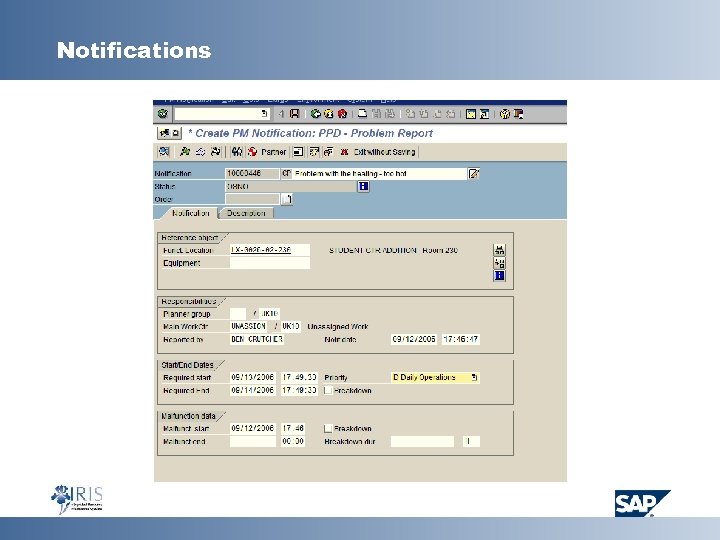Screen dimensions: 720x540
Task: Click the blue info icon in Reference object
Action: point(500,276)
